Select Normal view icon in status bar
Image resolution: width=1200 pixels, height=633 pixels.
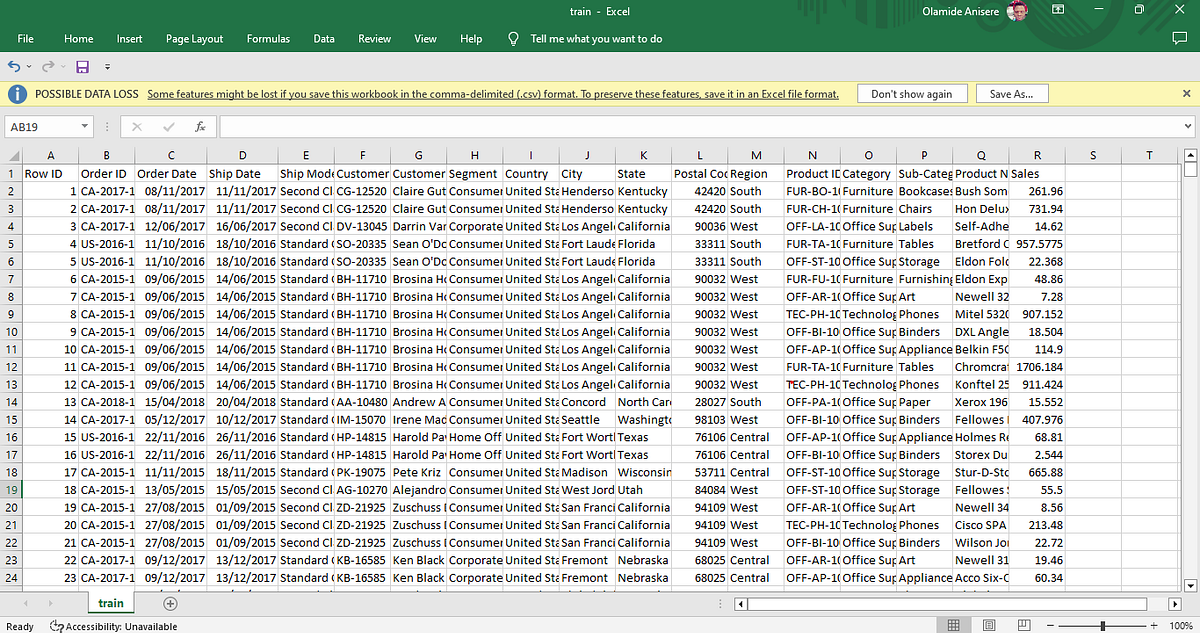(x=954, y=625)
